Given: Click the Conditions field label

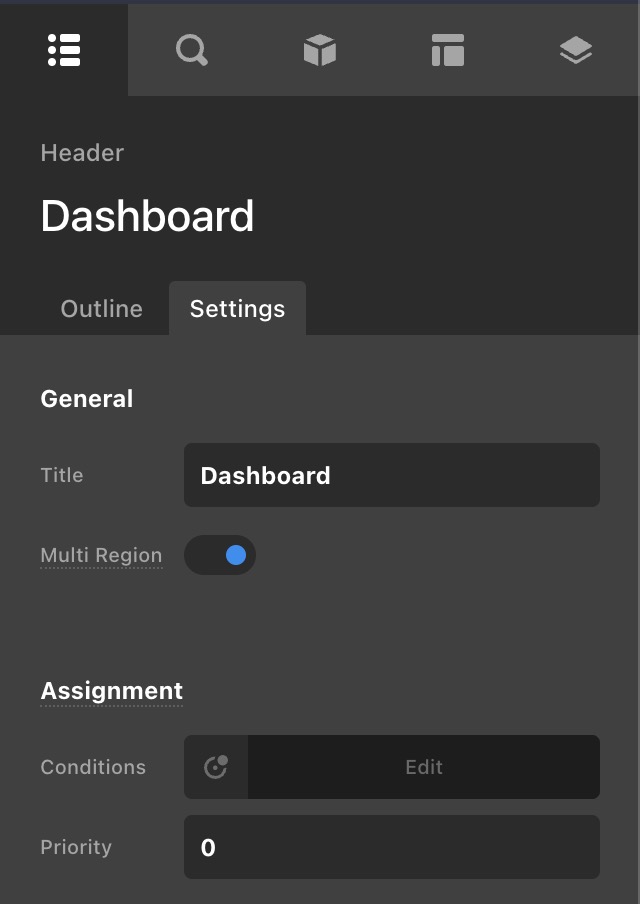Looking at the screenshot, I should tap(93, 767).
